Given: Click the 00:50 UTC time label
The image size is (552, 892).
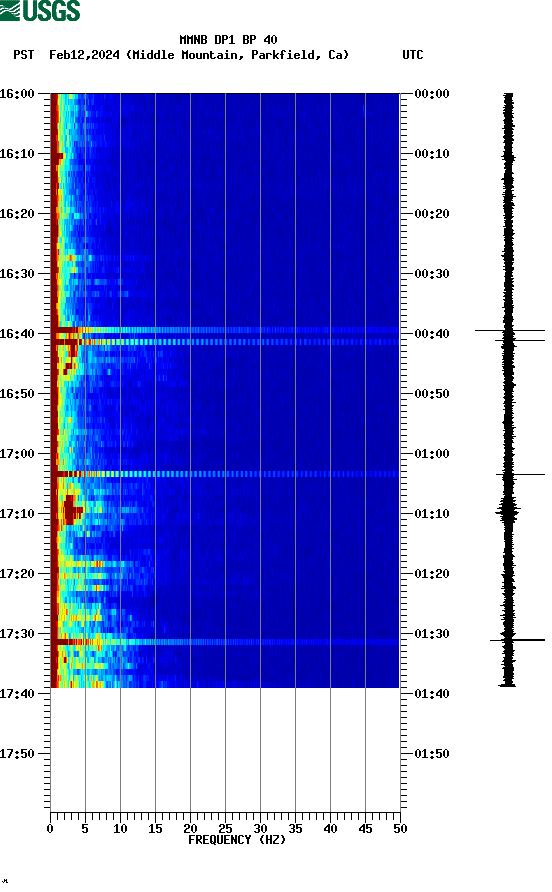Looking at the screenshot, I should click(x=432, y=394).
